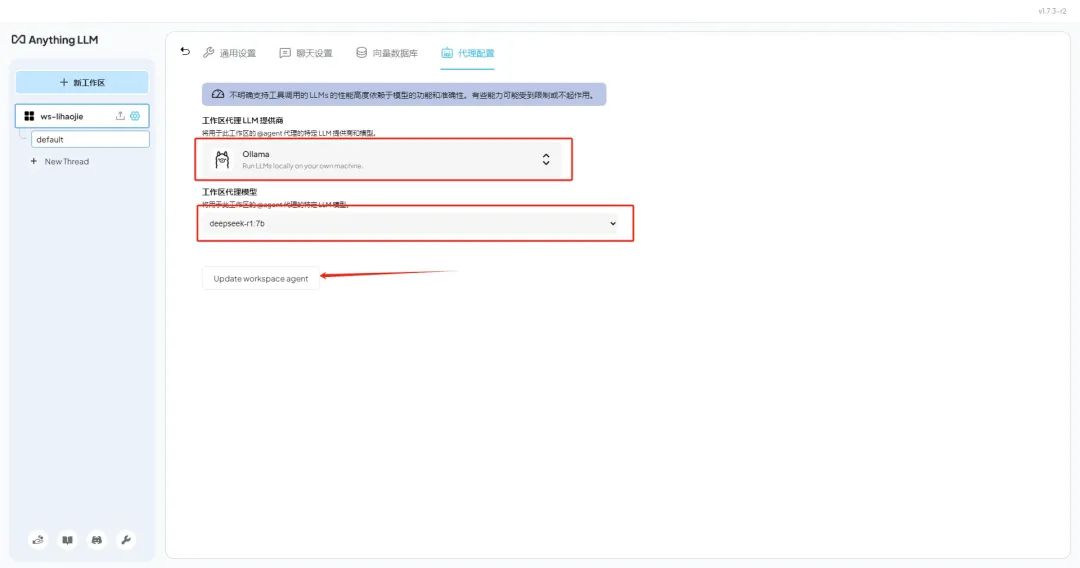Image resolution: width=1080 pixels, height=568 pixels.
Task: Click the v1.7.3-r2 version text
Action: tap(1052, 11)
